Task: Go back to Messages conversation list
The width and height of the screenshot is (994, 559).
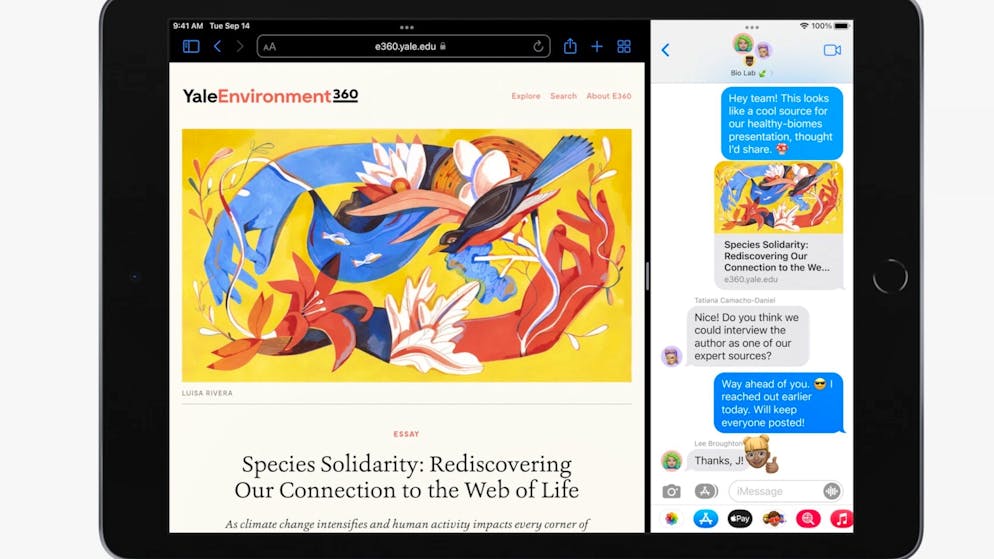Action: pos(665,50)
